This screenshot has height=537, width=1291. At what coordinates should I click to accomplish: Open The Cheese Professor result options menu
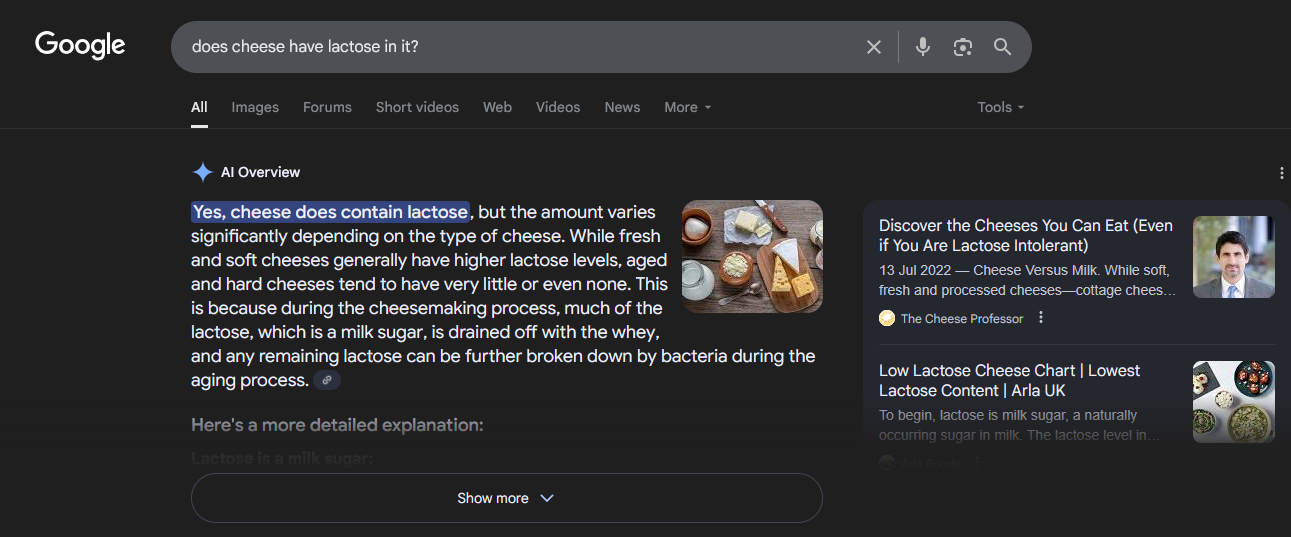[x=1041, y=318]
